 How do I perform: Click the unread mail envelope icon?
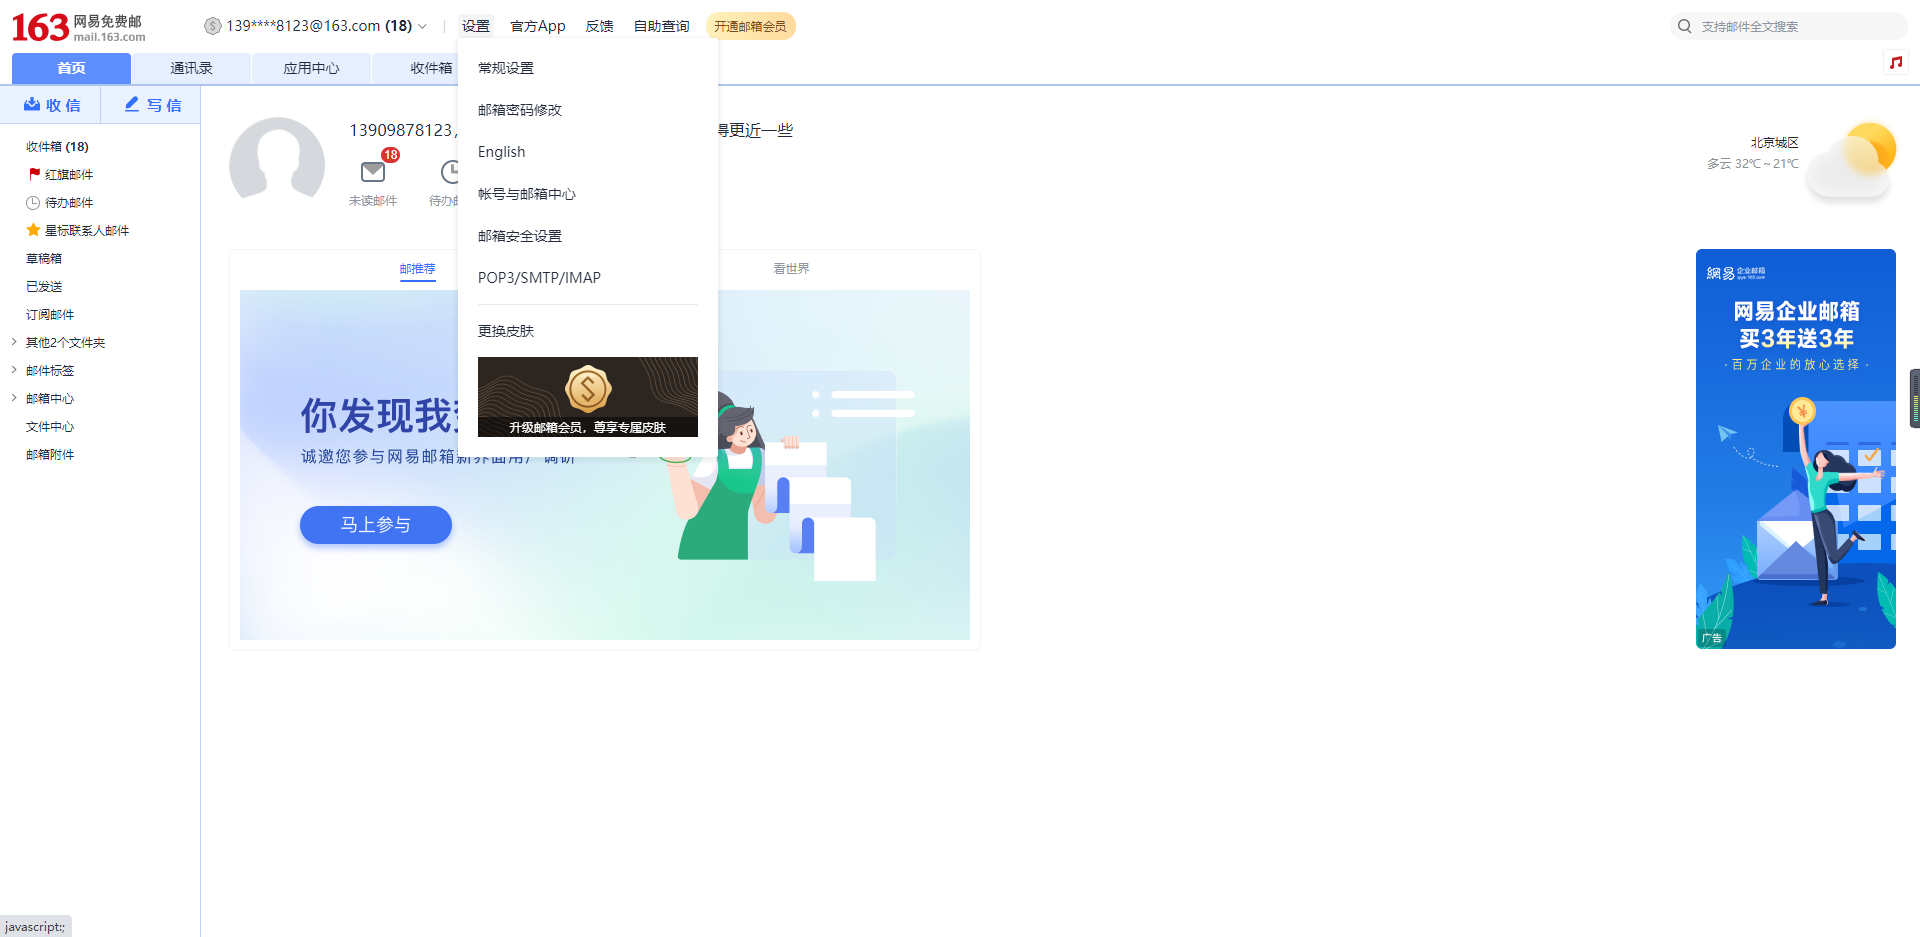[373, 172]
